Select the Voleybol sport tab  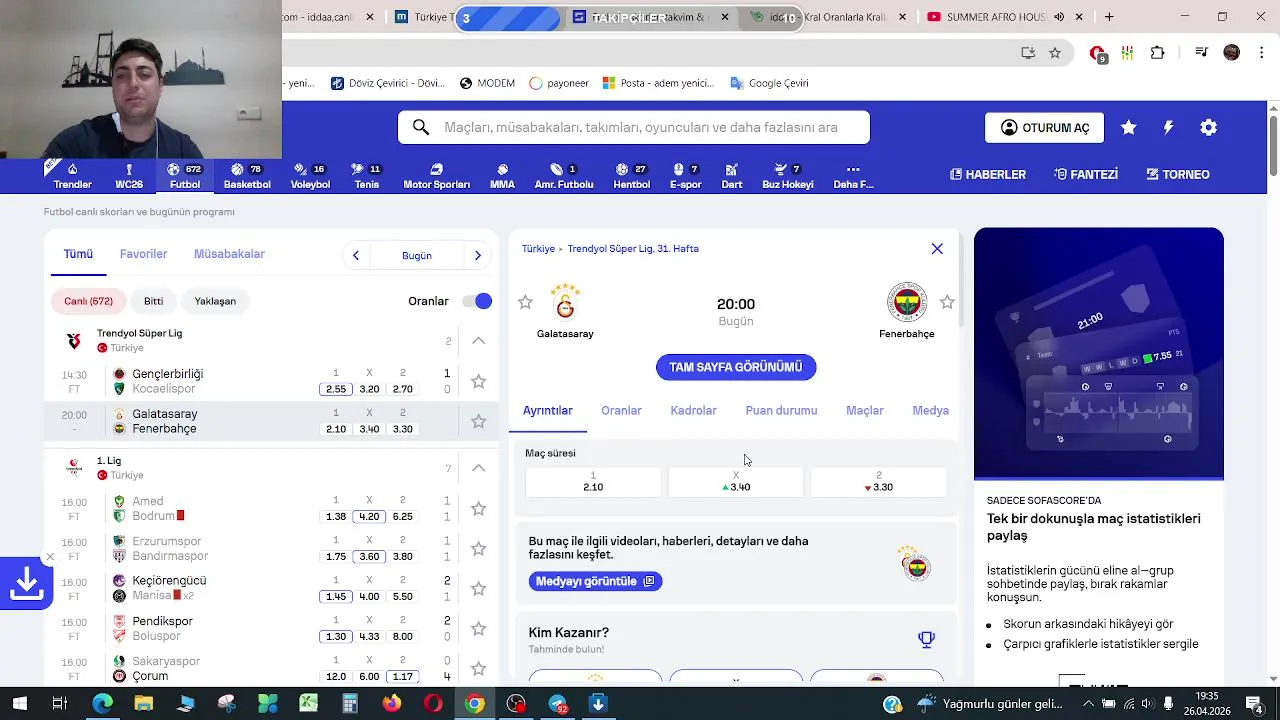(x=310, y=176)
